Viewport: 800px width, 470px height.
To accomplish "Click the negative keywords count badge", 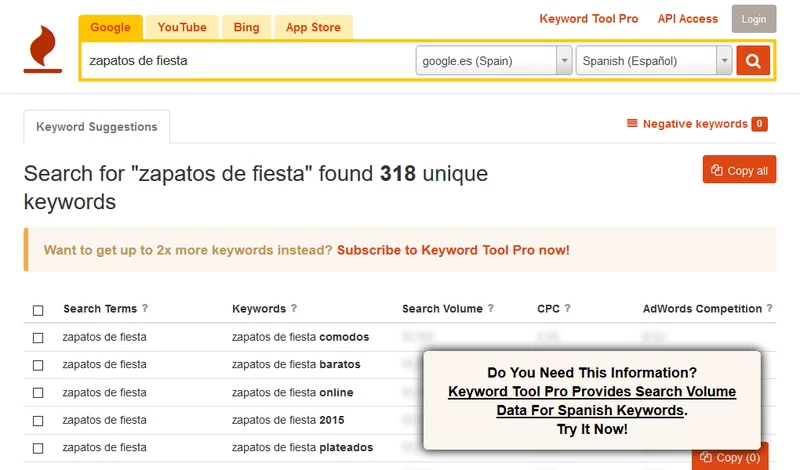I will click(759, 124).
